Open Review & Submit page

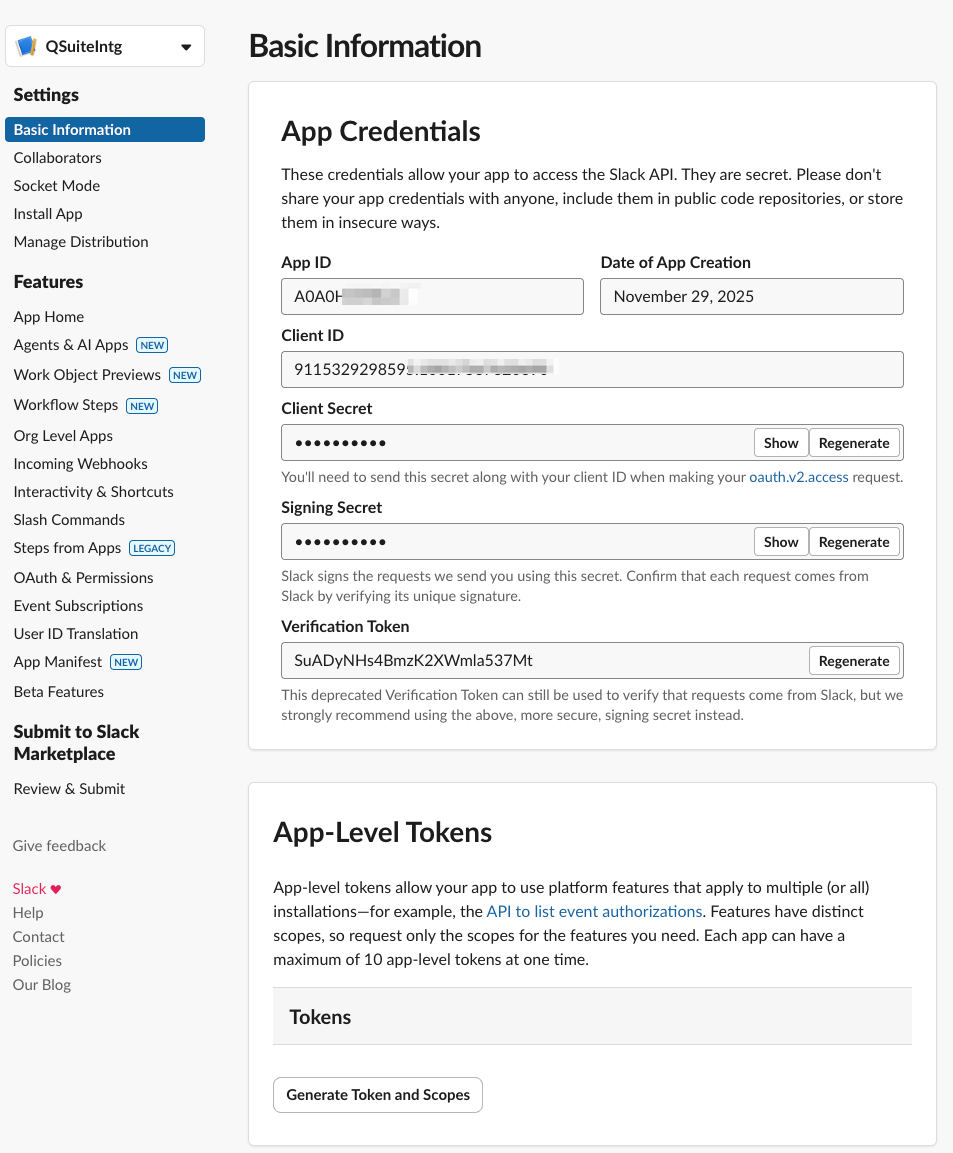pyautogui.click(x=69, y=788)
